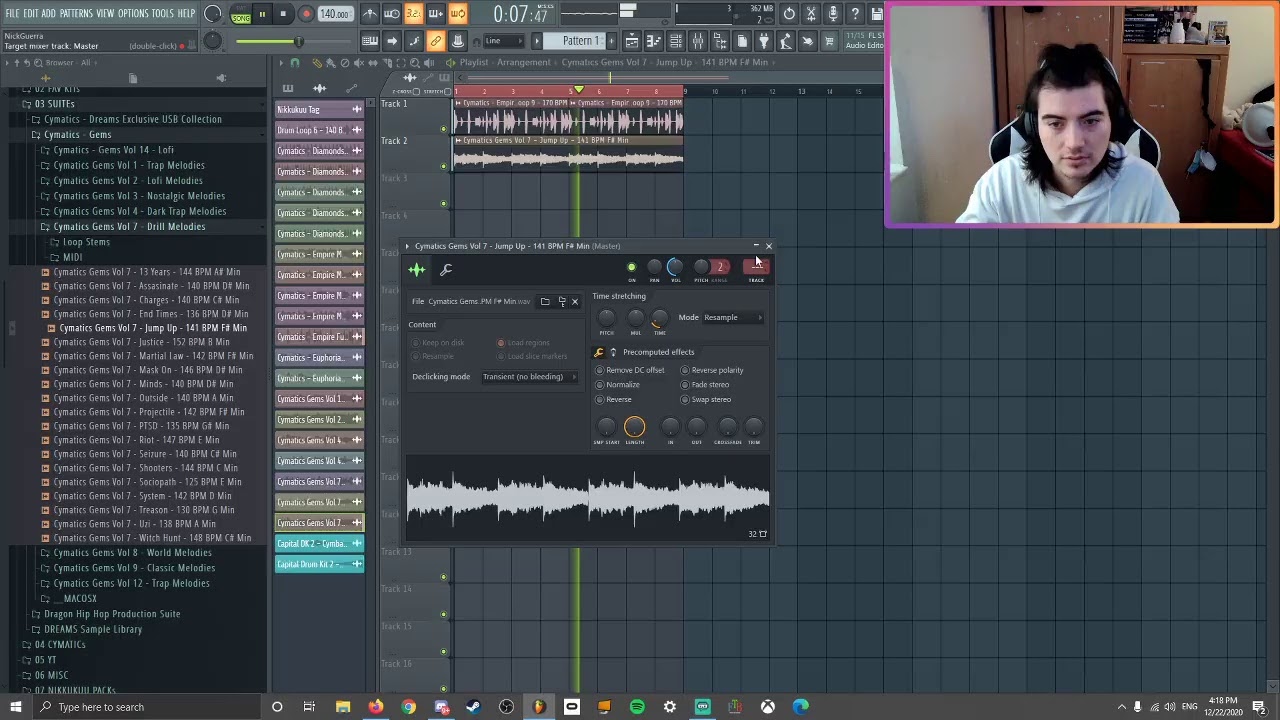
Task: Toggle the link/multilink to controllers icon
Action: click(x=435, y=41)
